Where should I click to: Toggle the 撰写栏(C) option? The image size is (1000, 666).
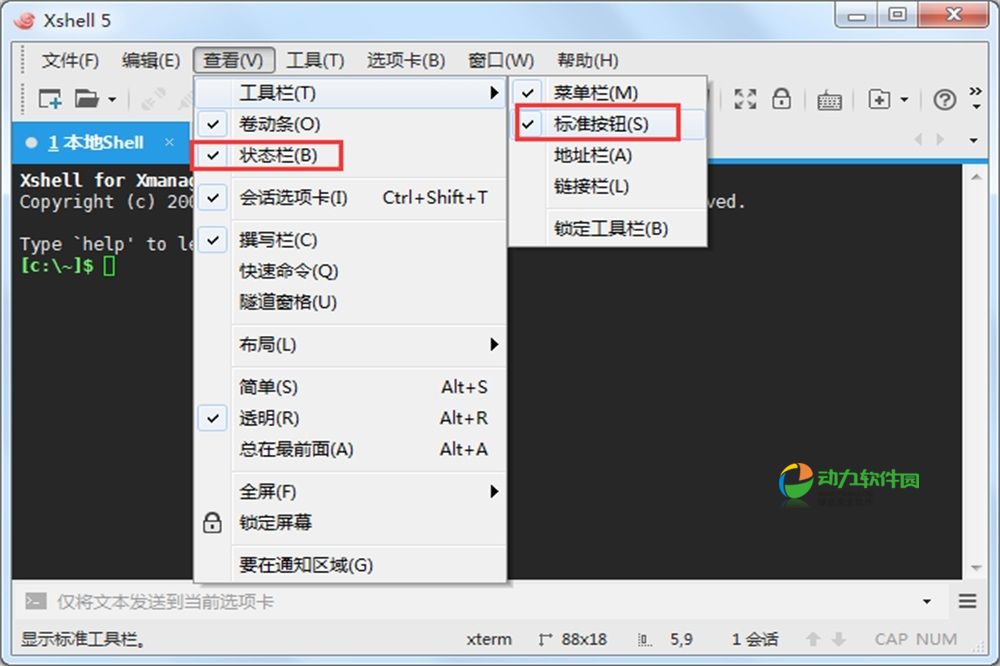(x=350, y=240)
